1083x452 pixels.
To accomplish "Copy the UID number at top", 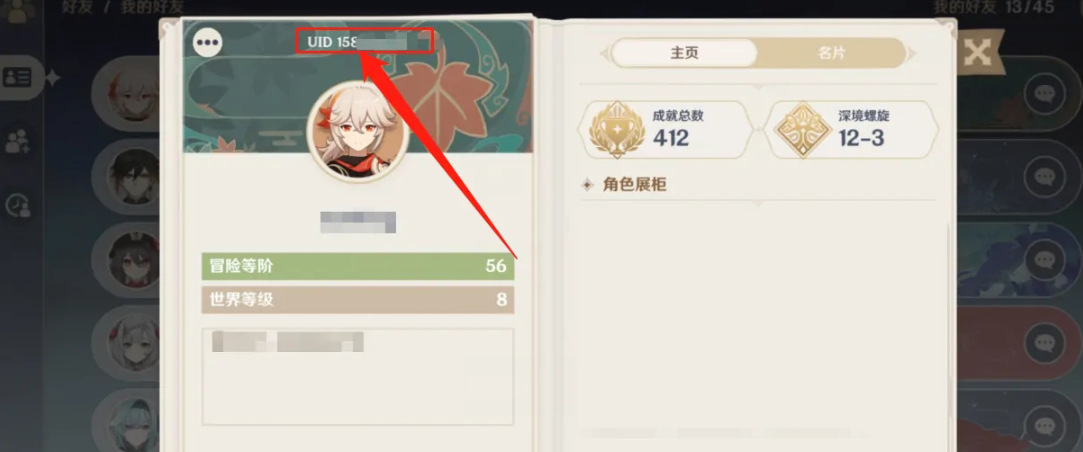I will (x=365, y=41).
